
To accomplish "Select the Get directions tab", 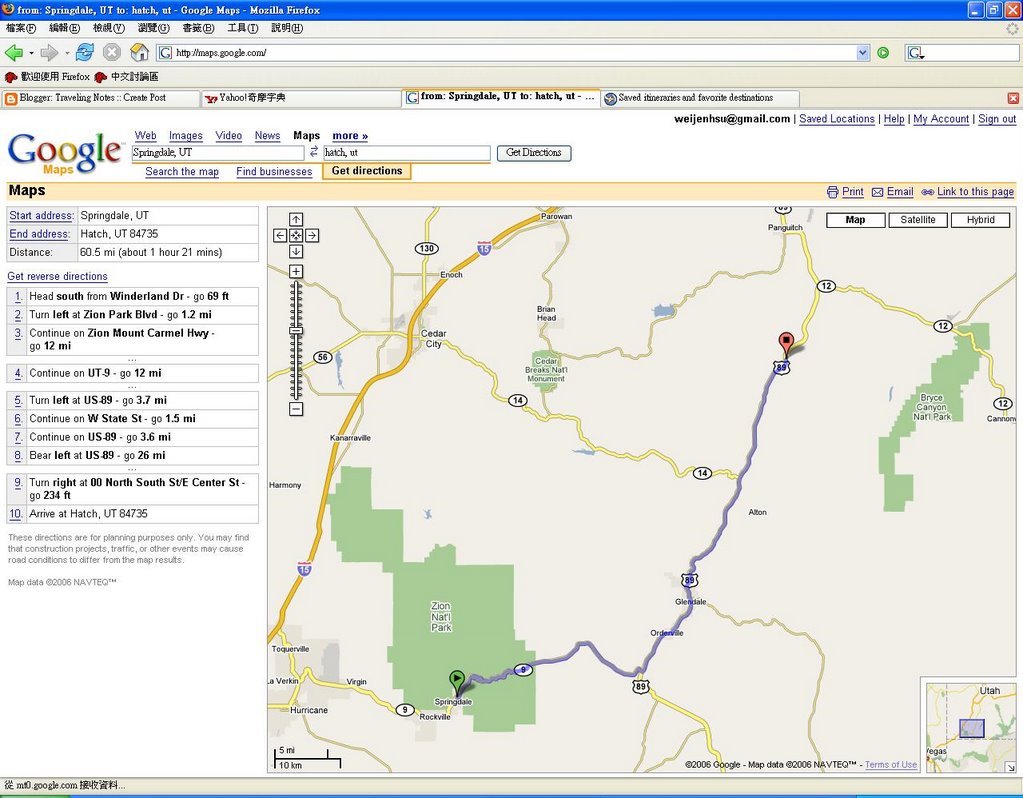I will [x=367, y=171].
